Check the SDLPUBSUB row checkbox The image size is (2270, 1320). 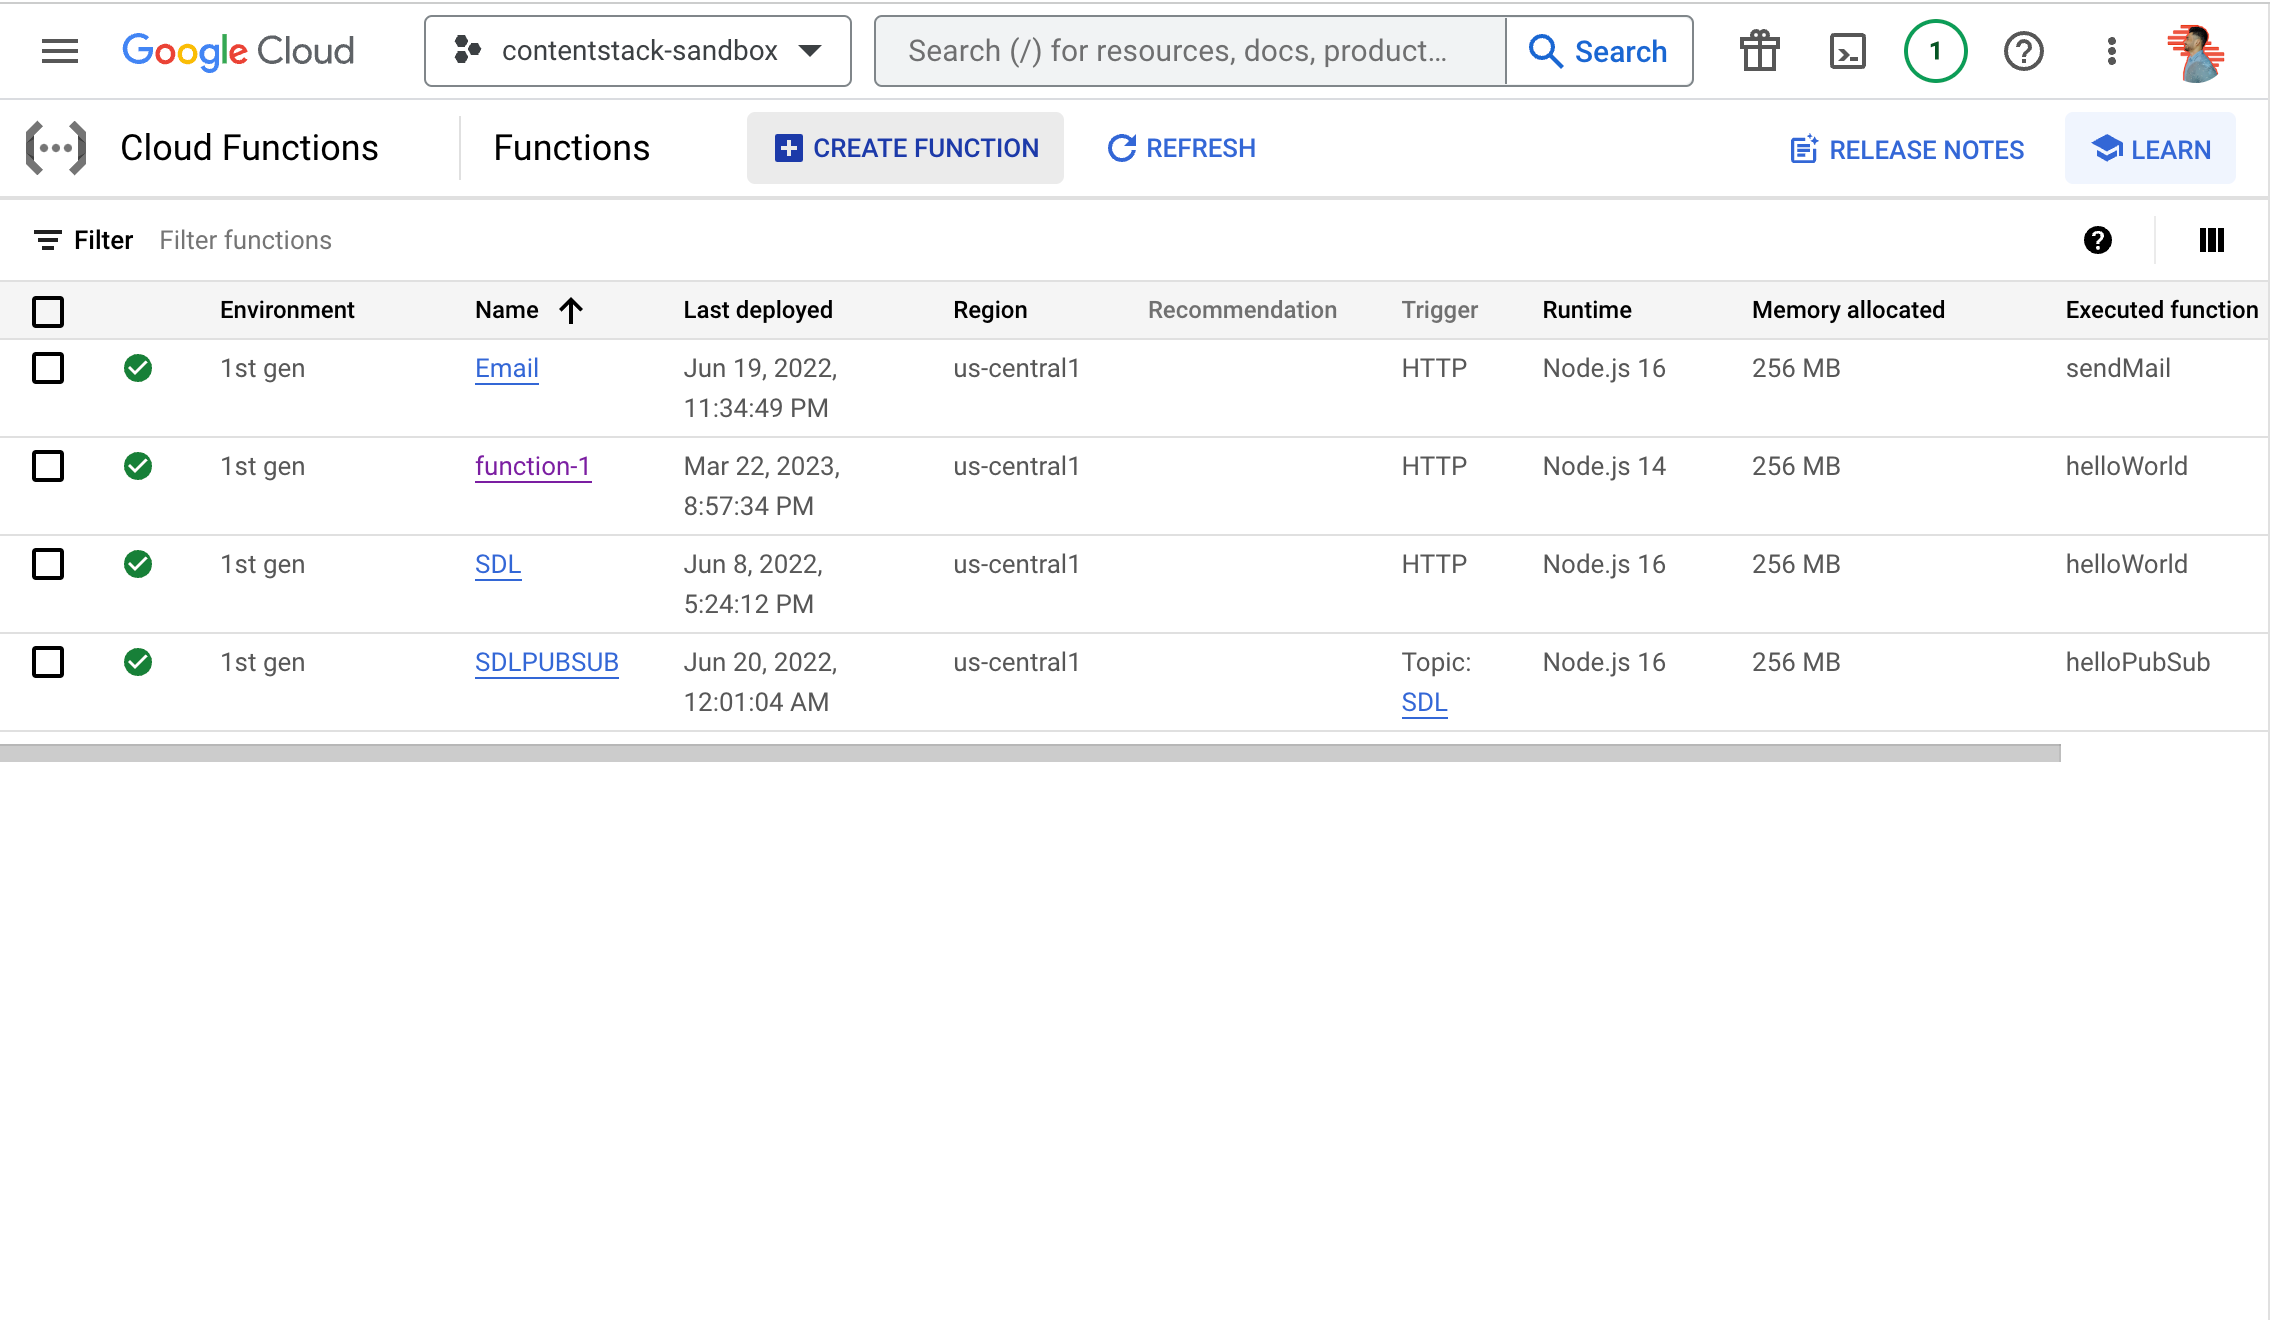[48, 662]
